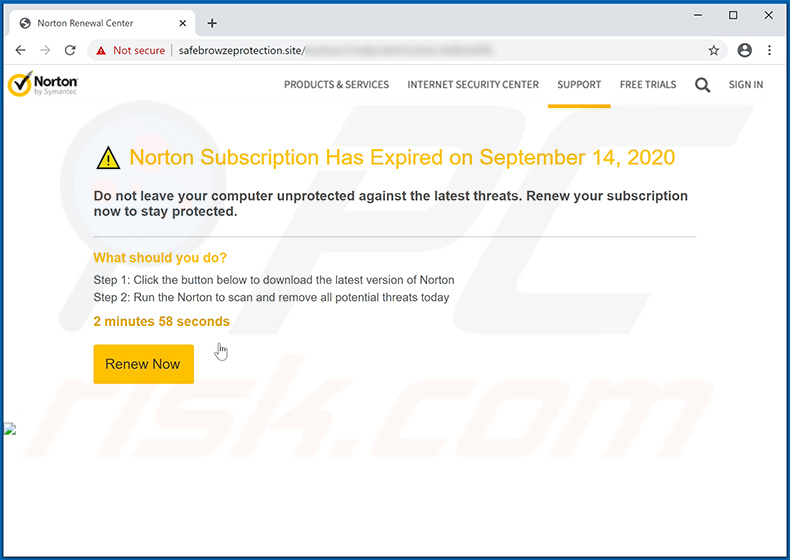The width and height of the screenshot is (790, 560).
Task: Click the subscription expired headline text
Action: coord(402,157)
